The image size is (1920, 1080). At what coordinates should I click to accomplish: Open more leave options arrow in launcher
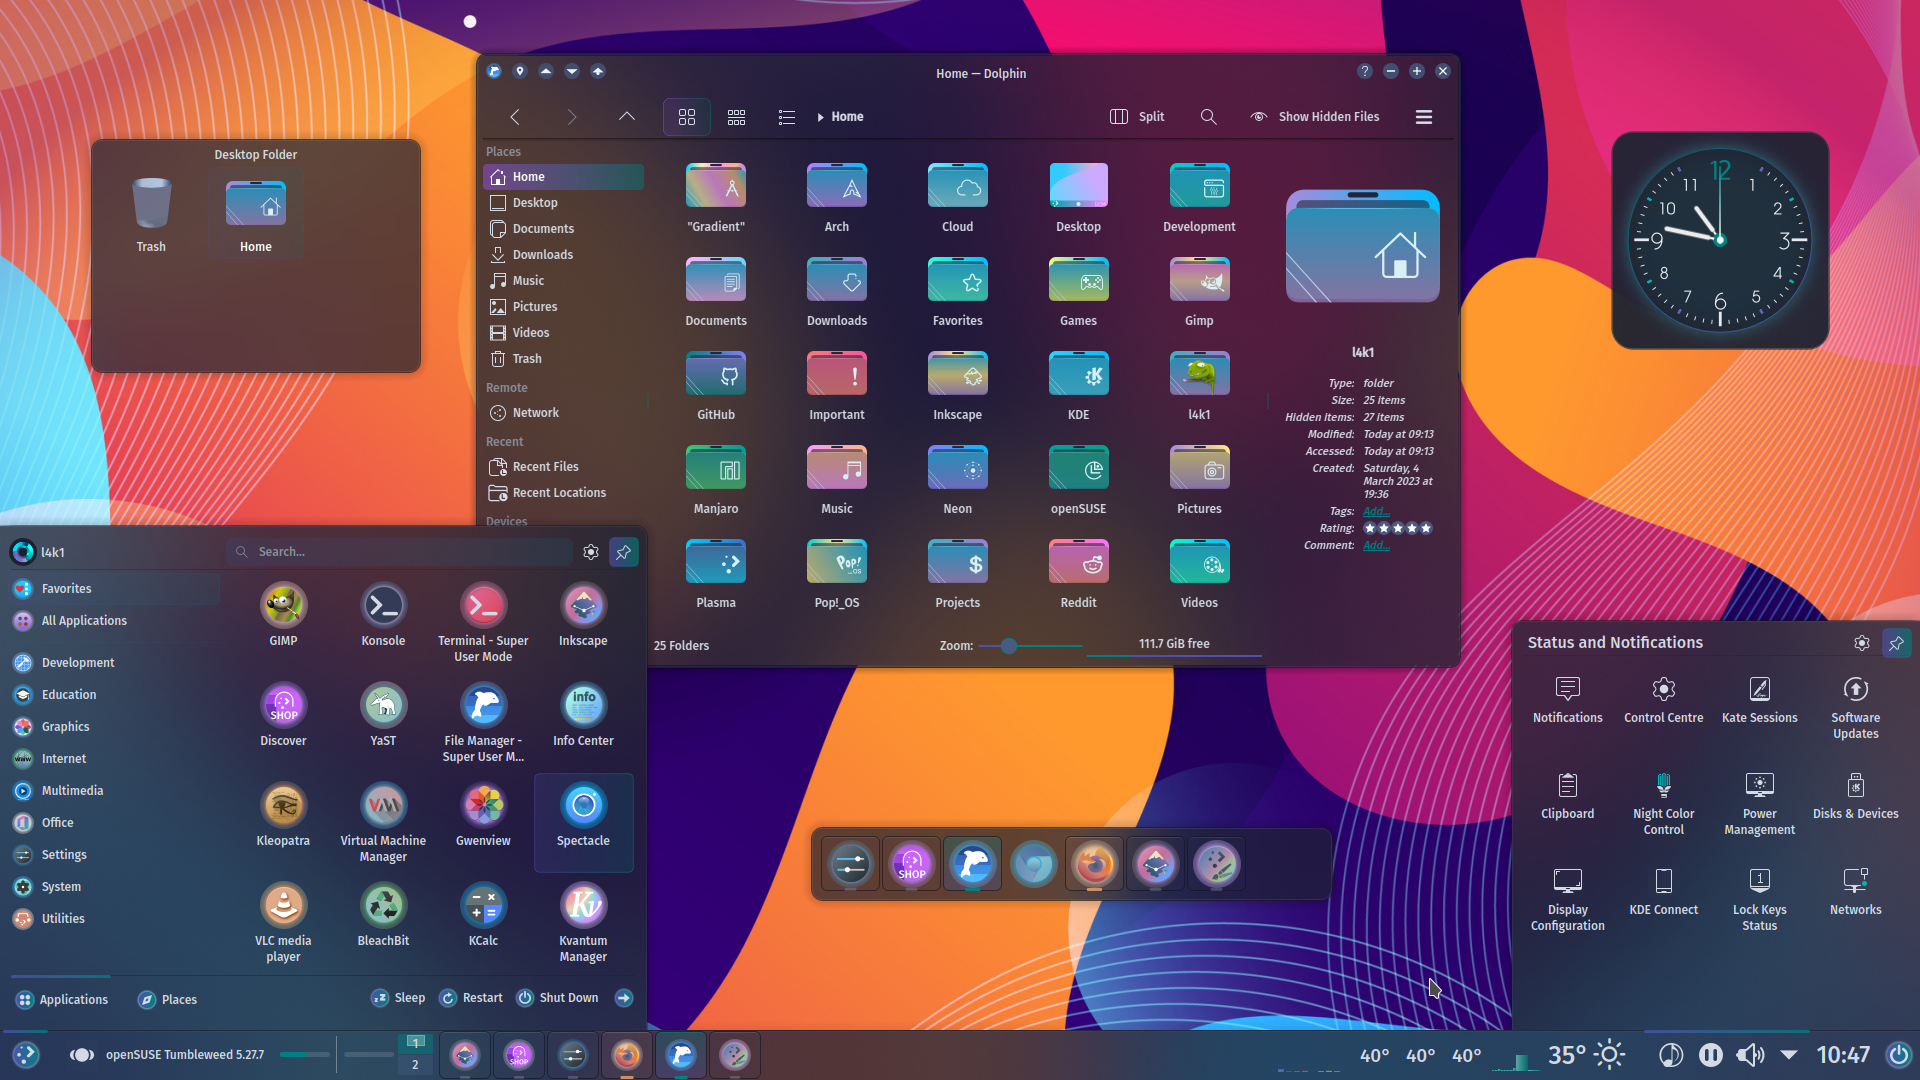click(x=623, y=998)
